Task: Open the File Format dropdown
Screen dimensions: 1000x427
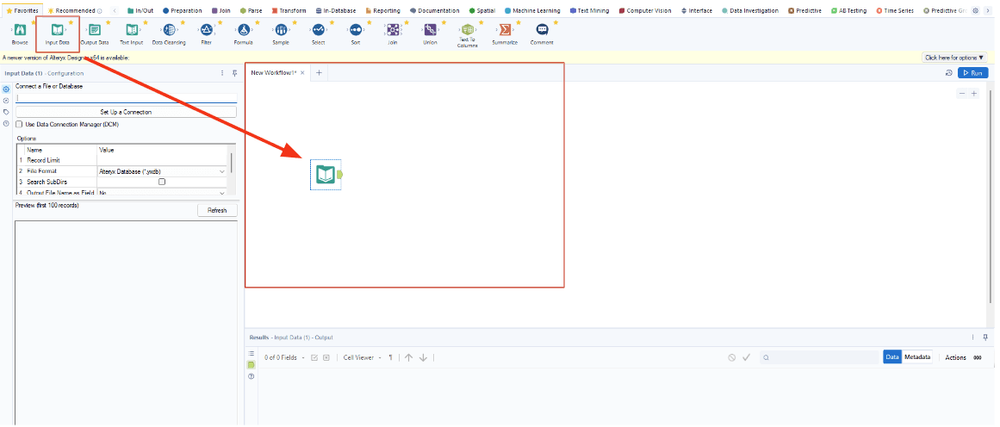Action: pos(222,171)
